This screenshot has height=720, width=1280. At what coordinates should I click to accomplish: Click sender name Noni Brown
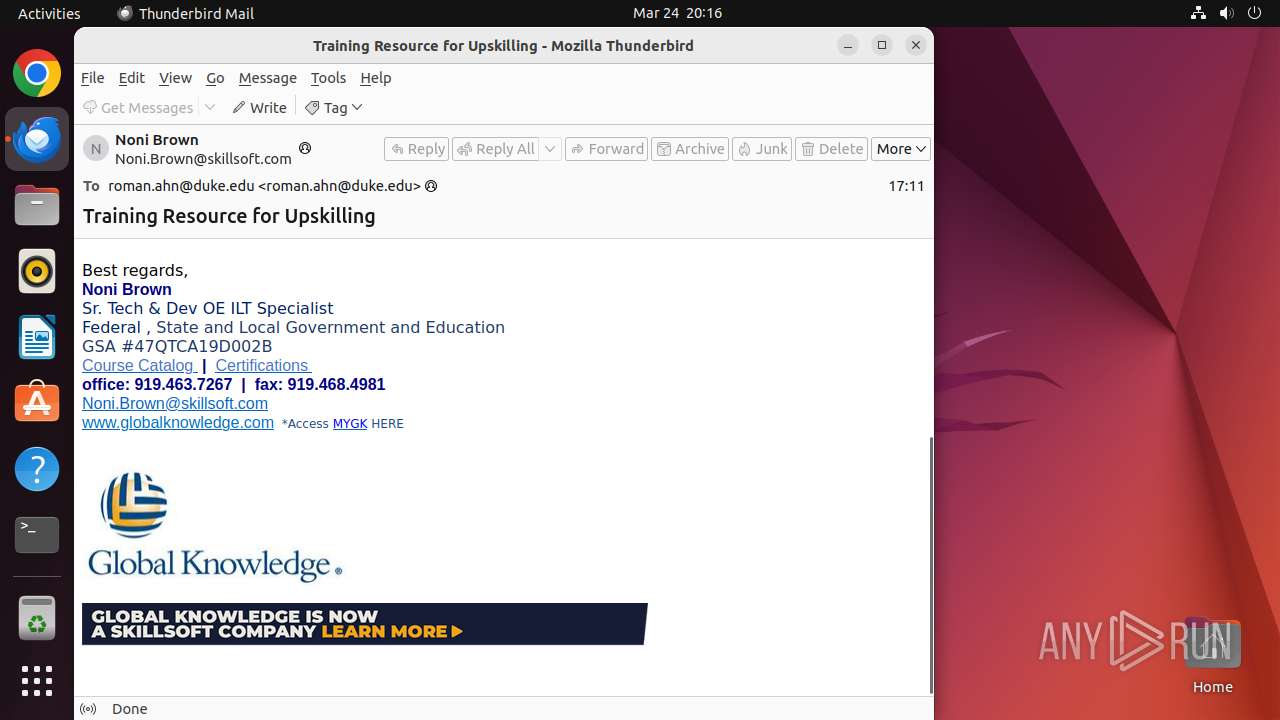(x=157, y=140)
